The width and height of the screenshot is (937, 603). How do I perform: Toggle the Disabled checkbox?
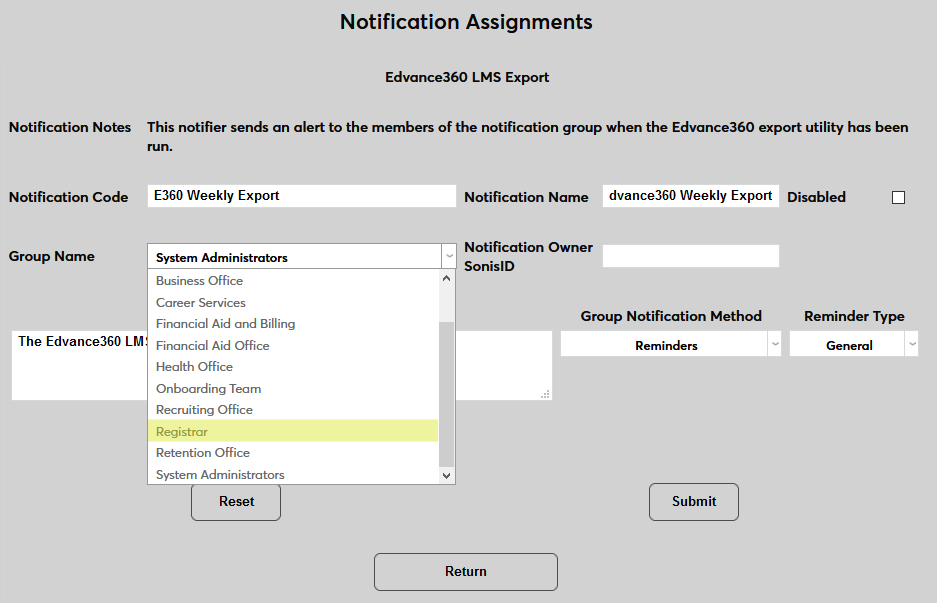coord(898,198)
